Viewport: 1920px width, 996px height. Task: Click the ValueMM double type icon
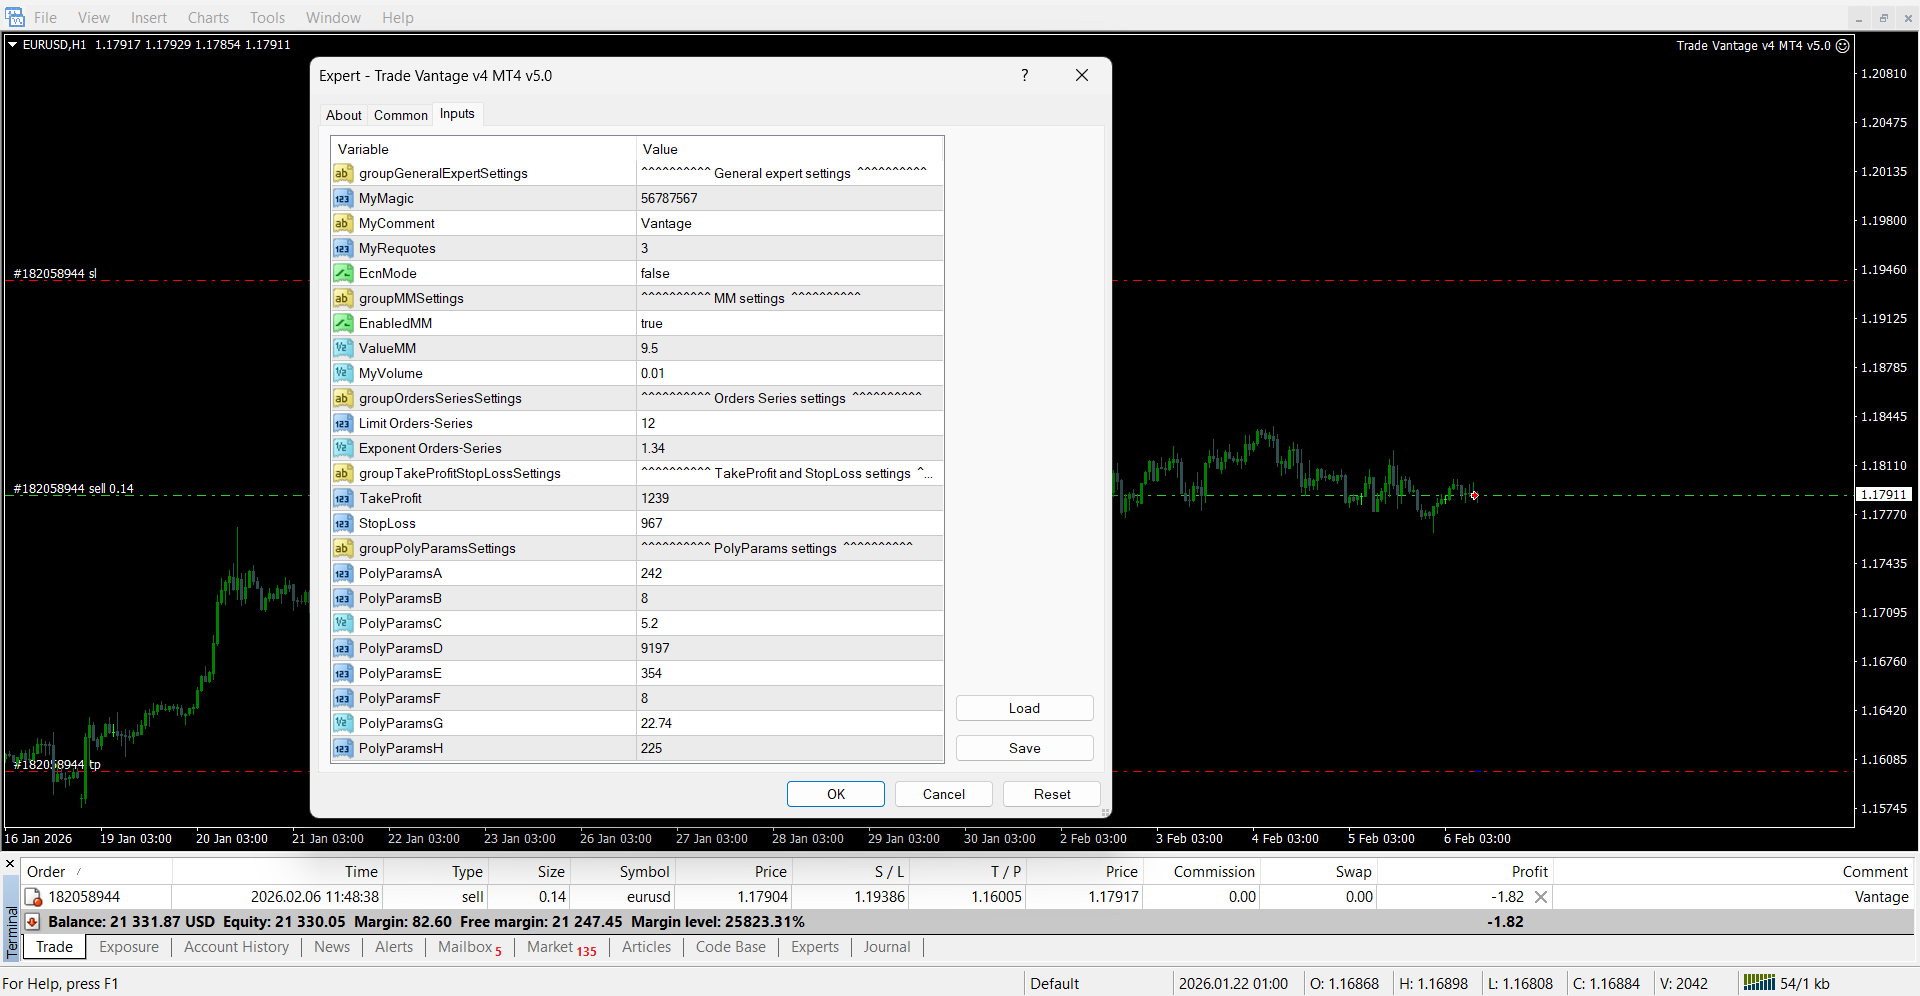[342, 348]
